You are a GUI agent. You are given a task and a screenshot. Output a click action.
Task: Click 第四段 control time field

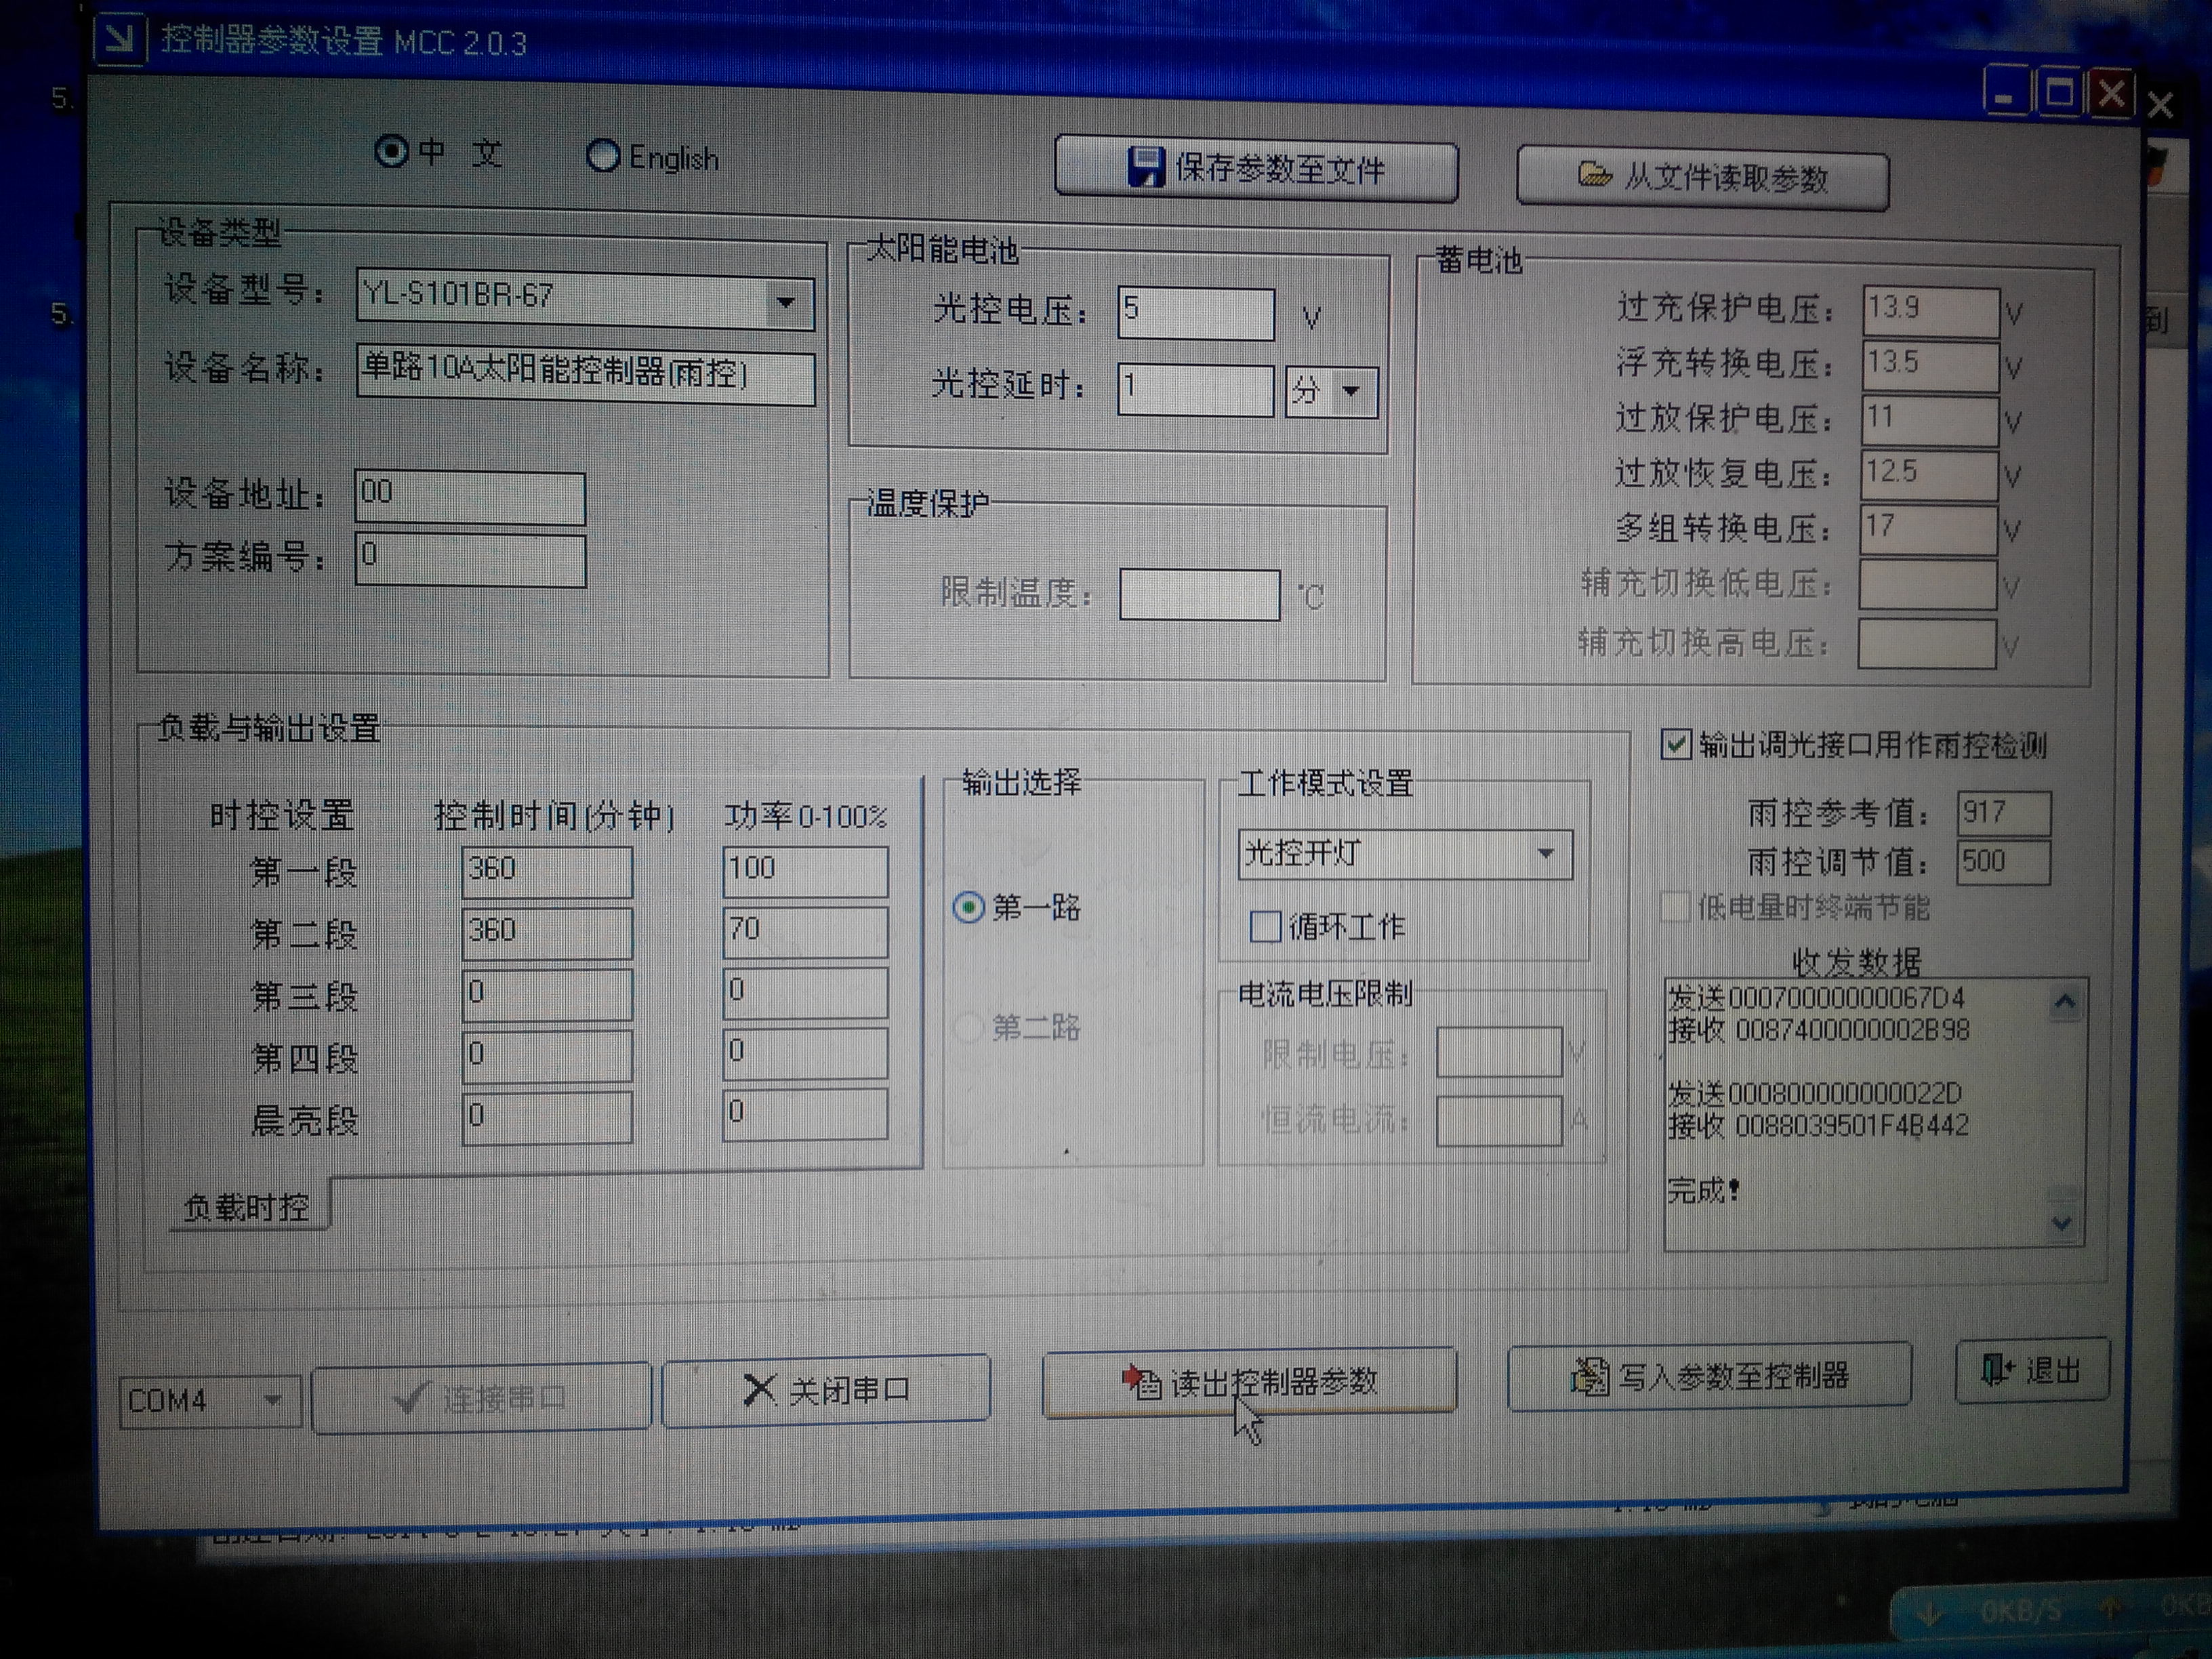[x=547, y=1056]
